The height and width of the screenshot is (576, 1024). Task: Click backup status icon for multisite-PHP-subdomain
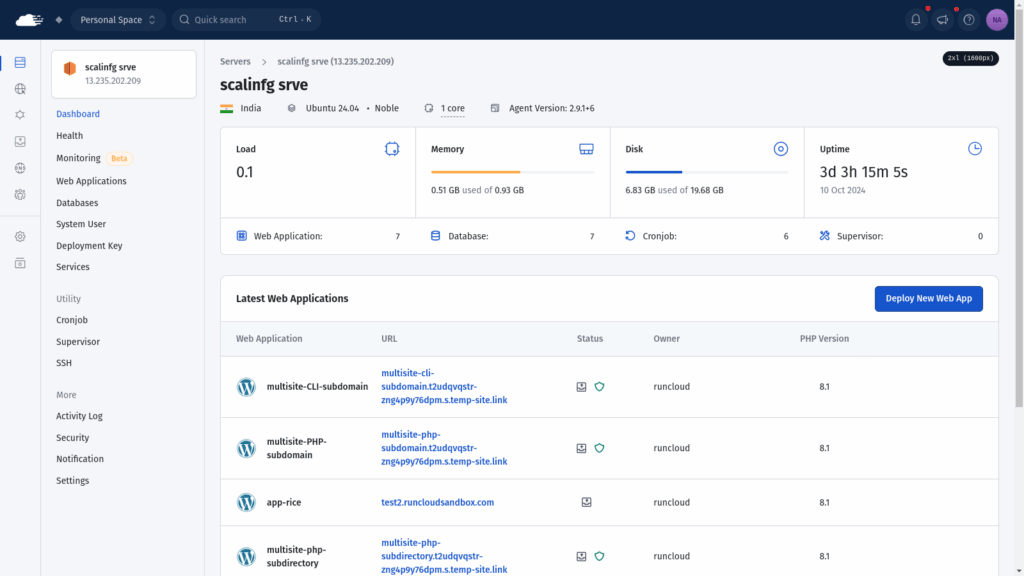coord(581,448)
